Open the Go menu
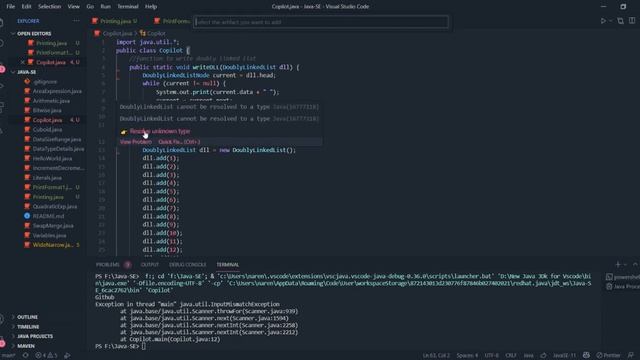 pos(90,7)
